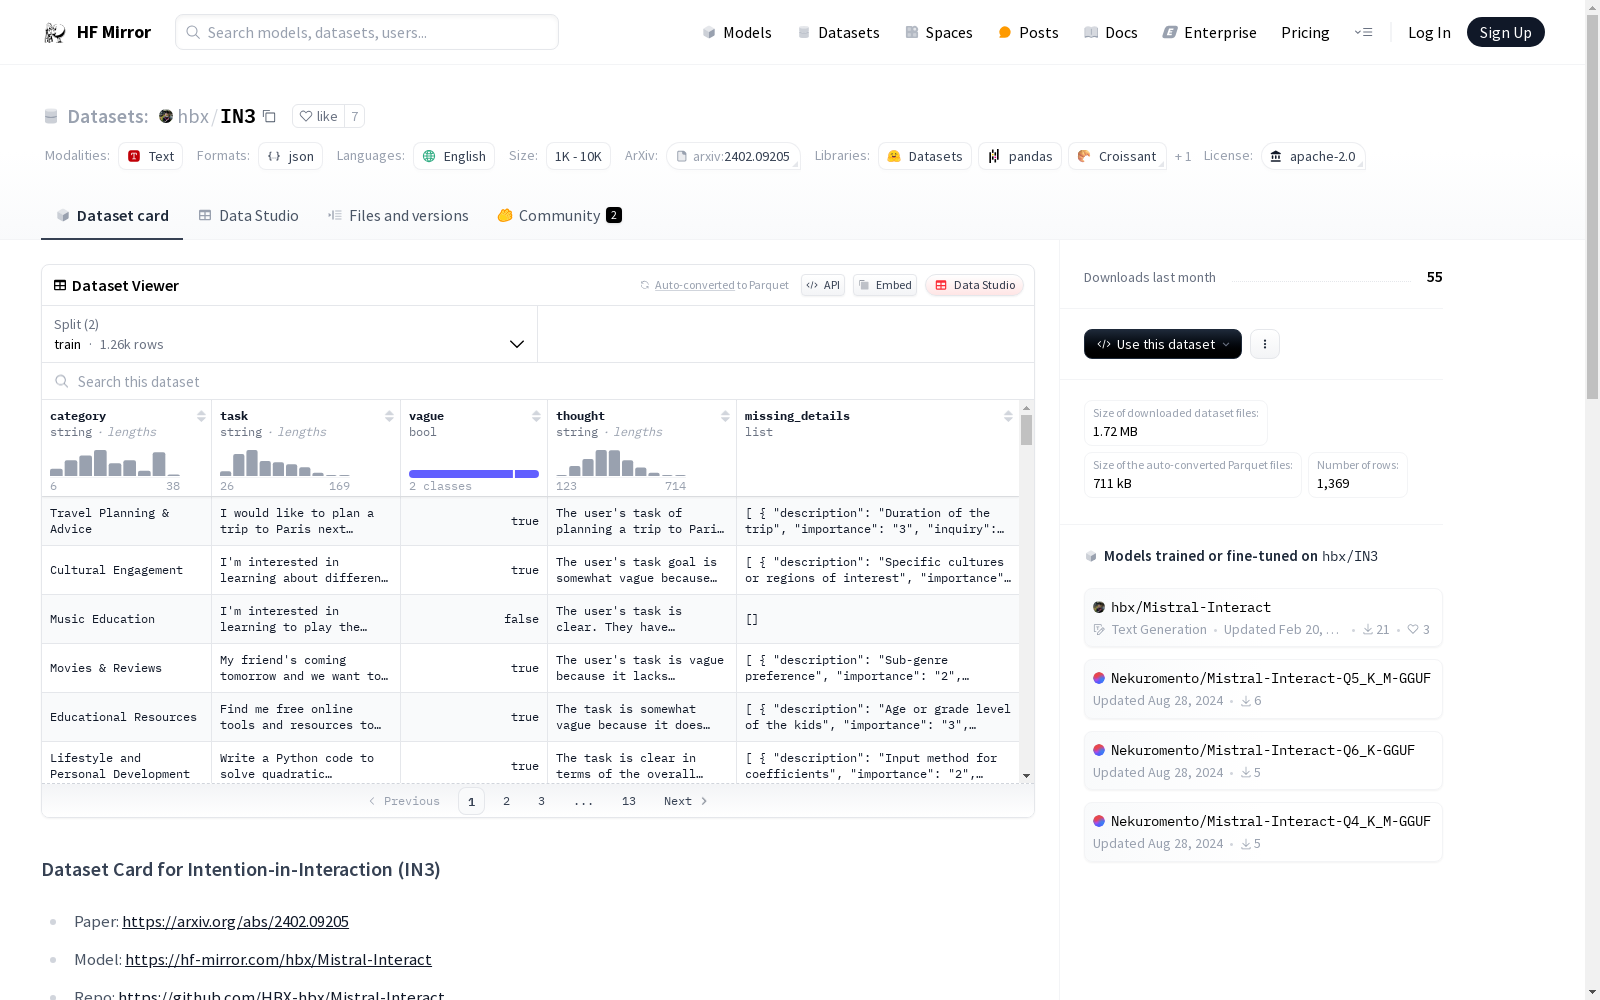Switch to the Community tab
The image size is (1600, 1000).
(559, 216)
